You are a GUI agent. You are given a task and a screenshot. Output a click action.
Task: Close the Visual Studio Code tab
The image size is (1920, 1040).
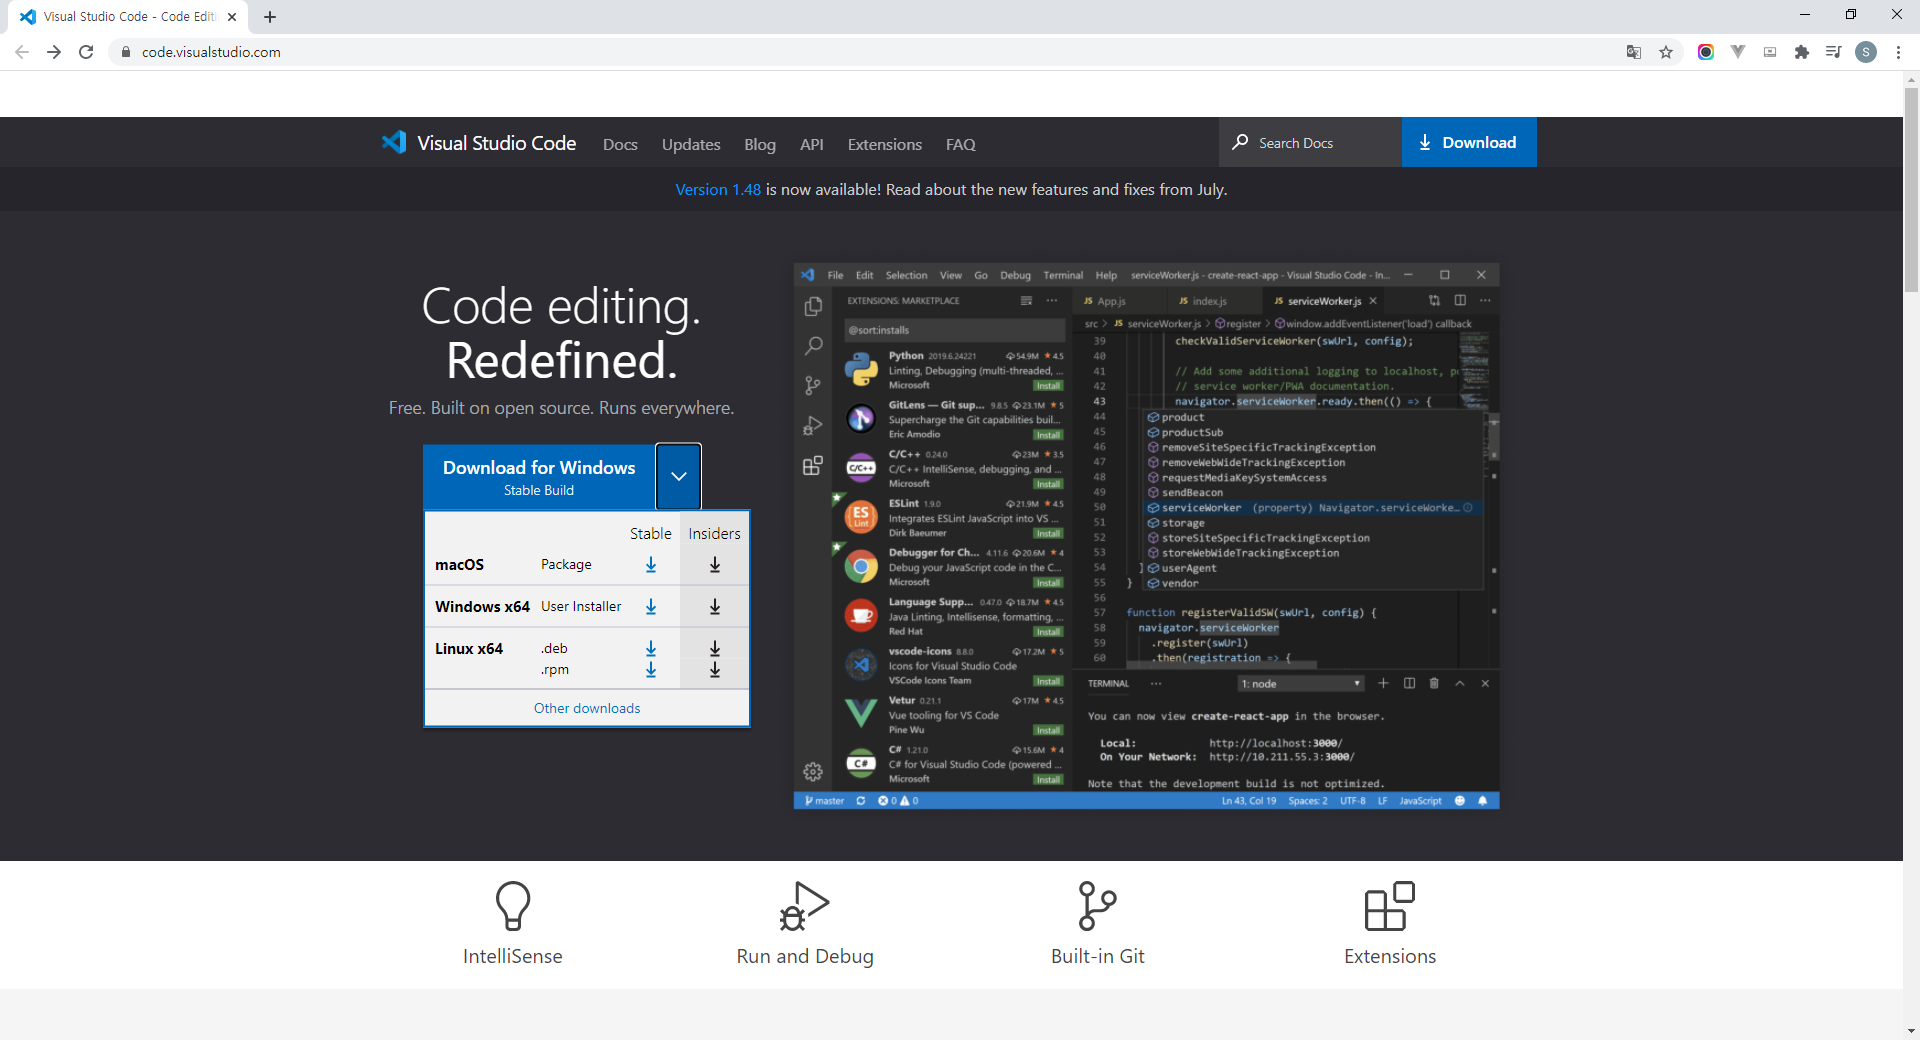click(232, 17)
